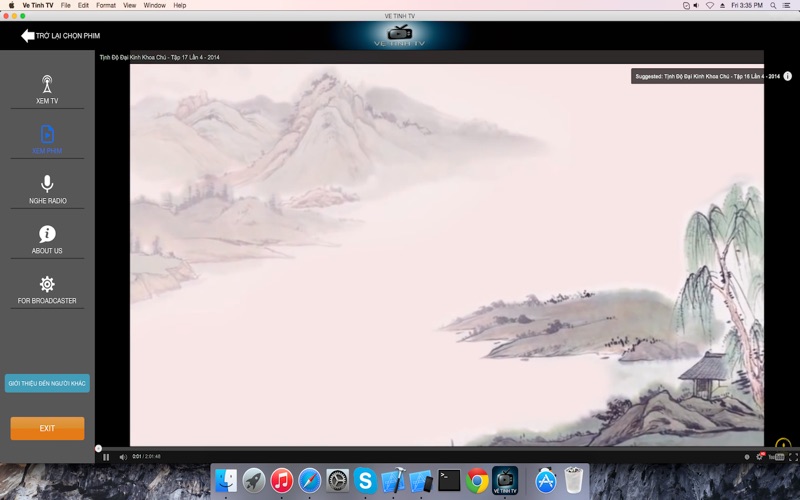Click the Ve Tinh TV logo
This screenshot has width=800, height=500.
click(399, 35)
